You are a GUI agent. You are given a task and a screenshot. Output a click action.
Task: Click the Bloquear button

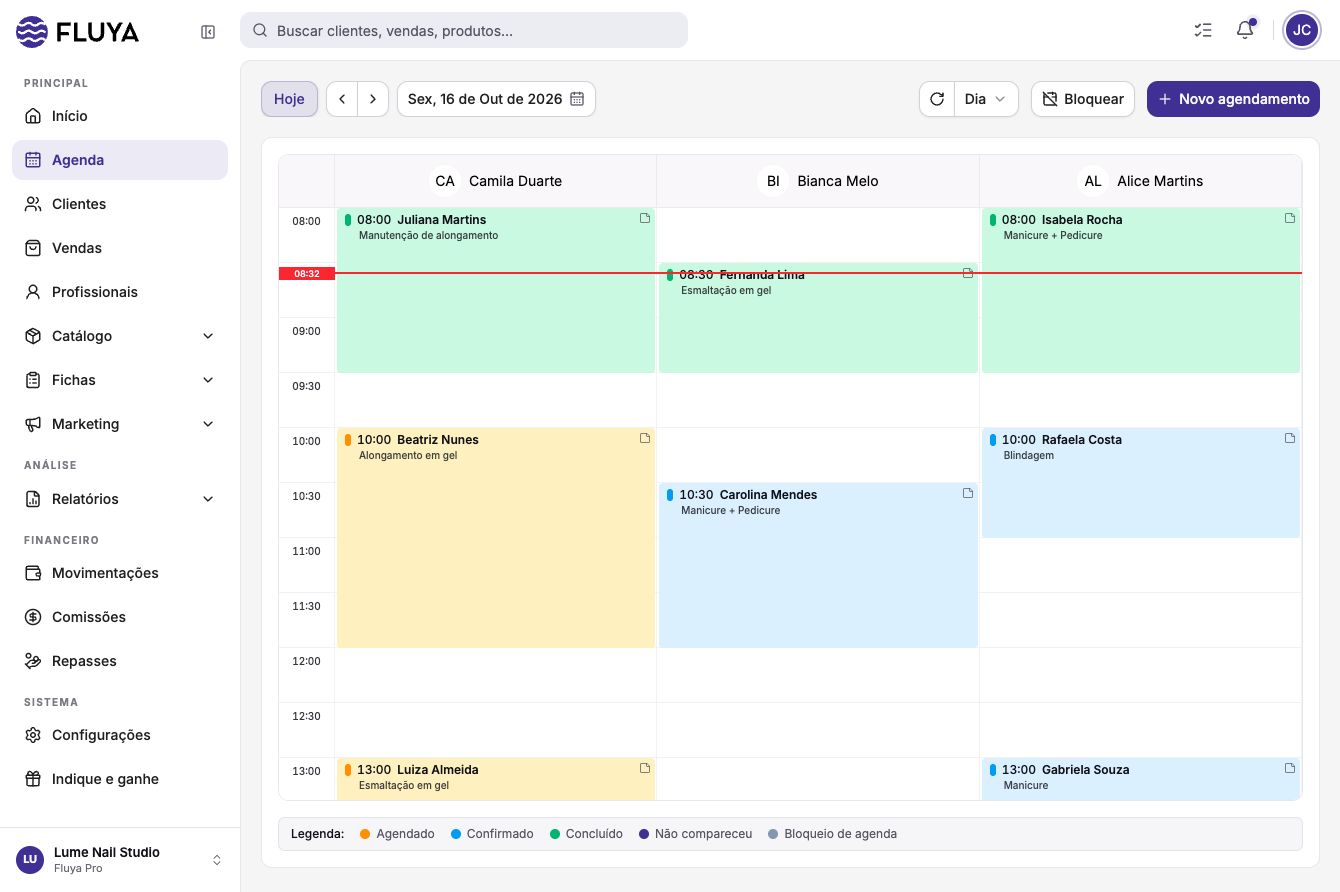1083,99
